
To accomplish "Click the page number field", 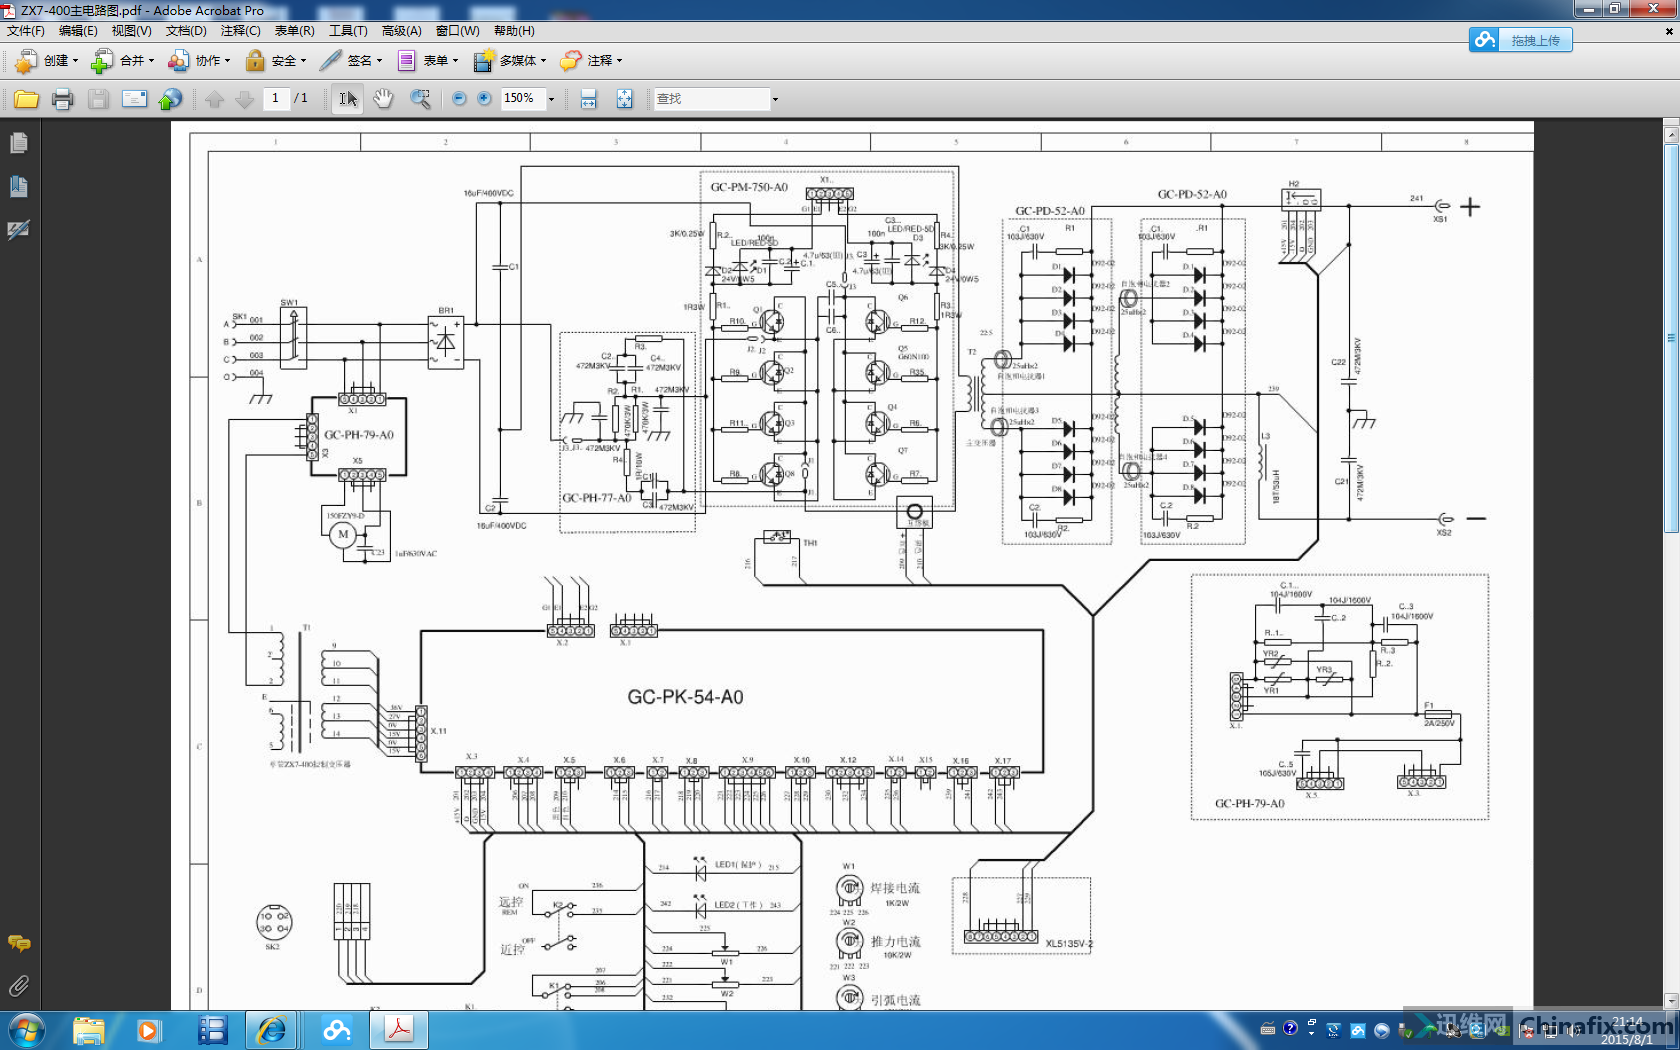I will 276,98.
